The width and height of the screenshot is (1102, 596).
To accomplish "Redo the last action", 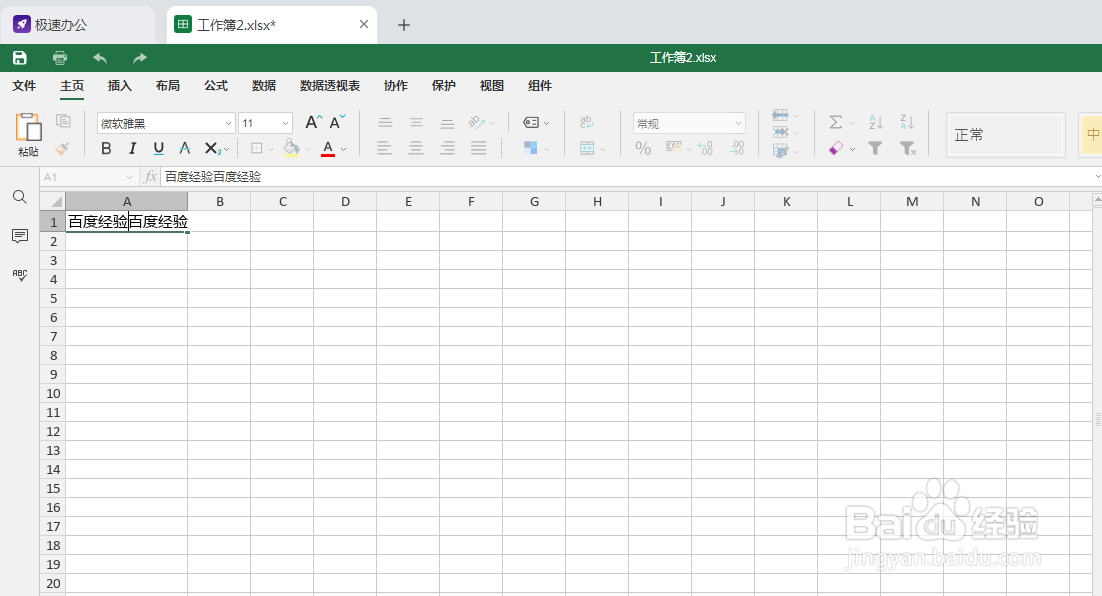I will click(x=140, y=58).
